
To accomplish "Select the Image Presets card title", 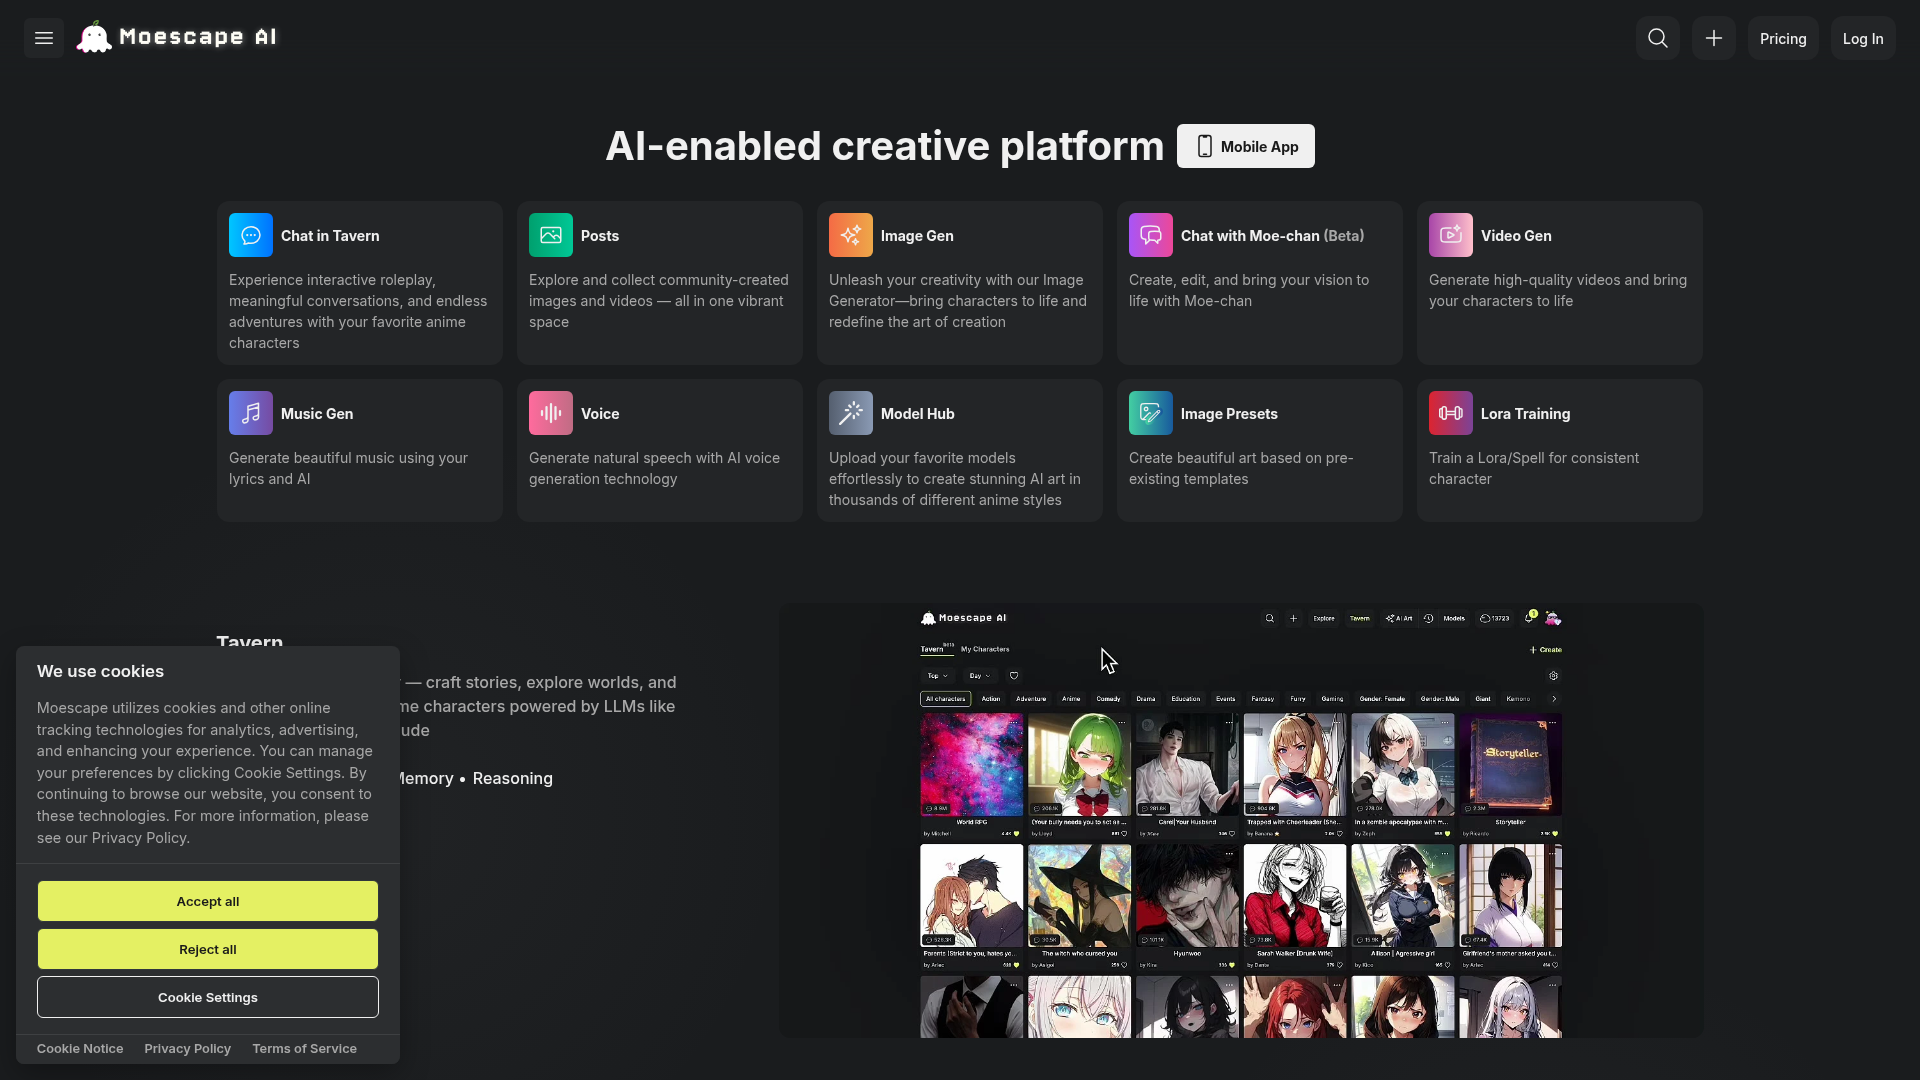I will (x=1229, y=414).
